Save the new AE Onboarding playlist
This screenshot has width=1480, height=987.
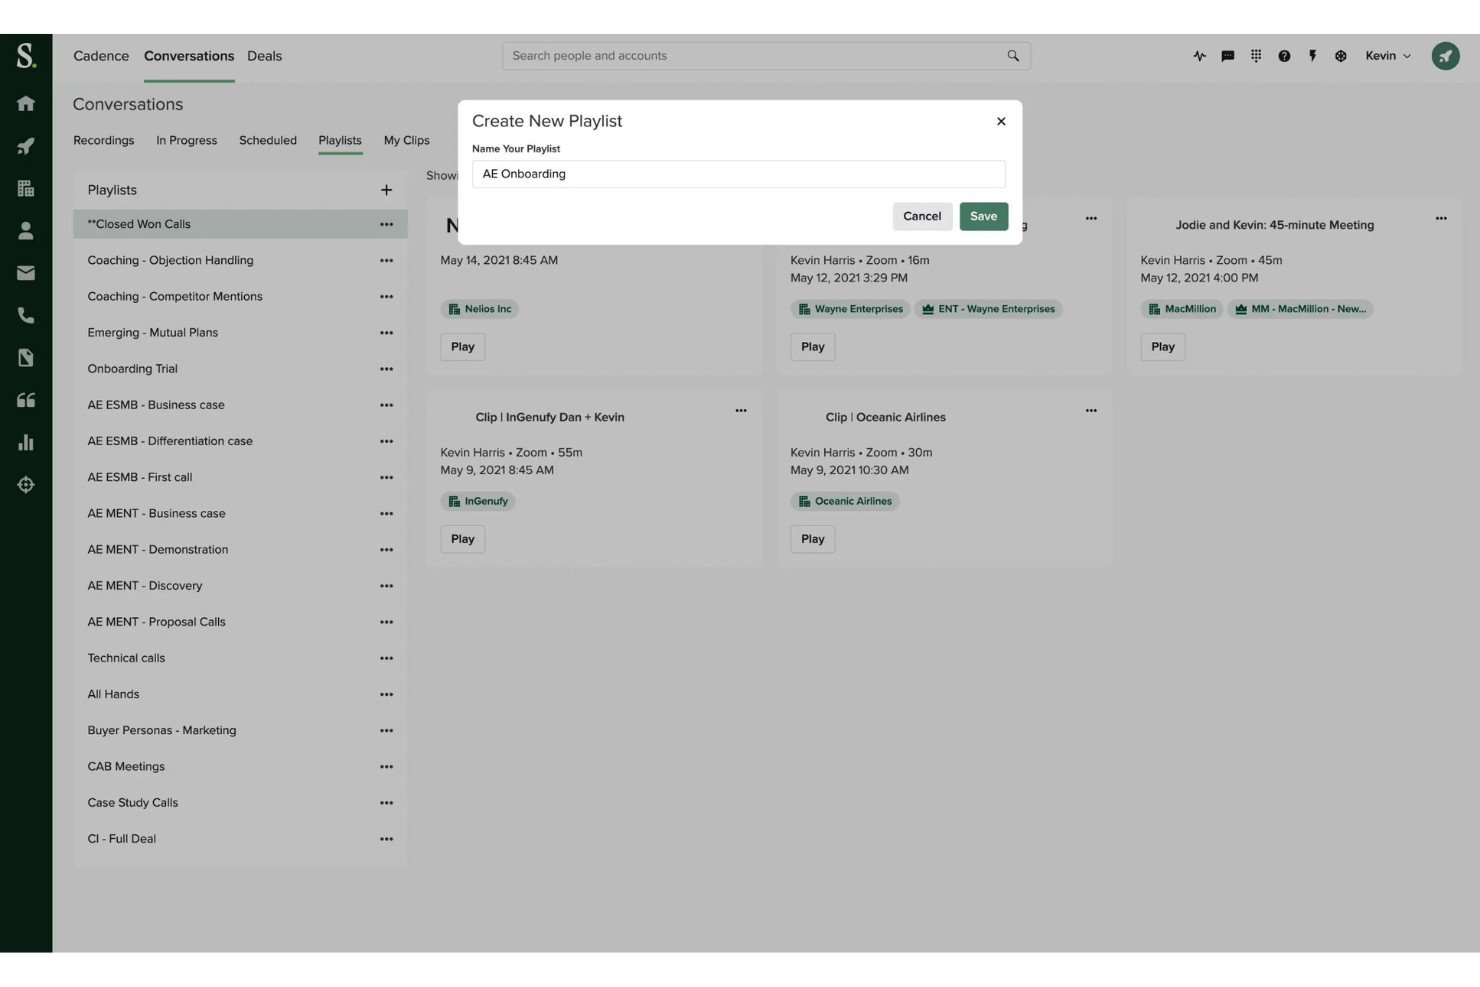pyautogui.click(x=983, y=216)
